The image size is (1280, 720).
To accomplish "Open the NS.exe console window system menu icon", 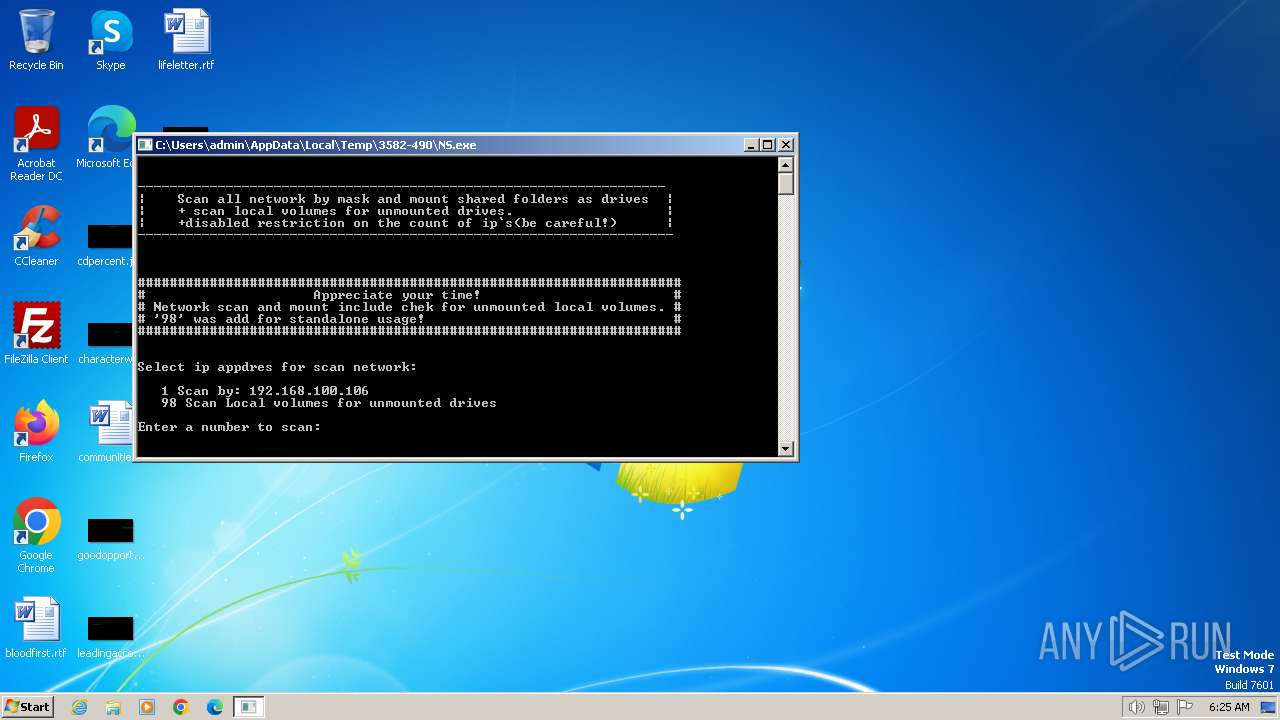I will click(145, 145).
